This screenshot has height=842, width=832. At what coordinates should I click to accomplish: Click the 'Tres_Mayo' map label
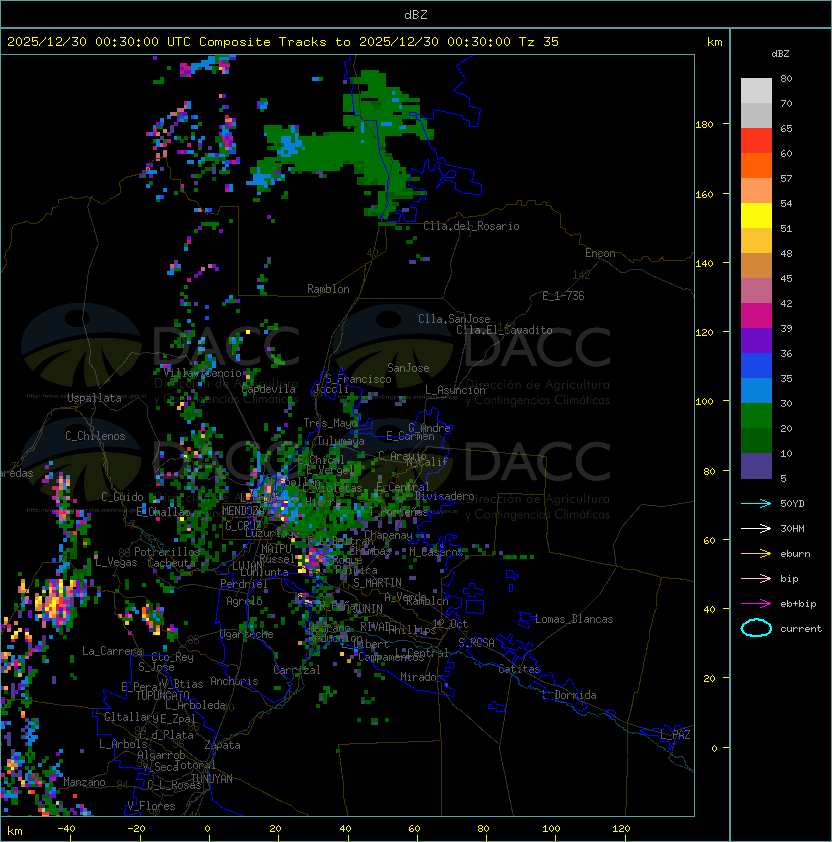point(330,423)
